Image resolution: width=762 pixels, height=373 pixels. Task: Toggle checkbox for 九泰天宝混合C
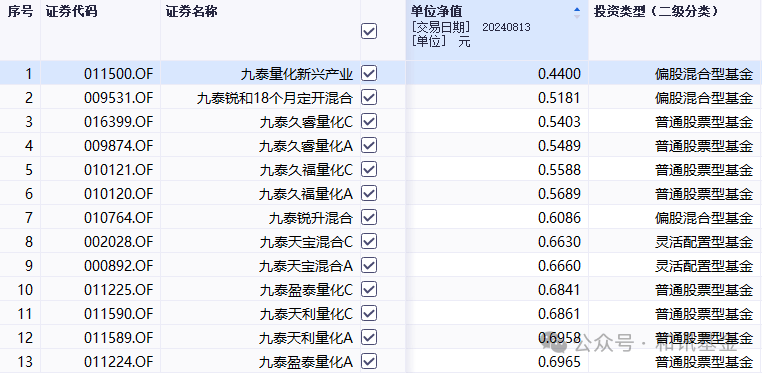369,242
